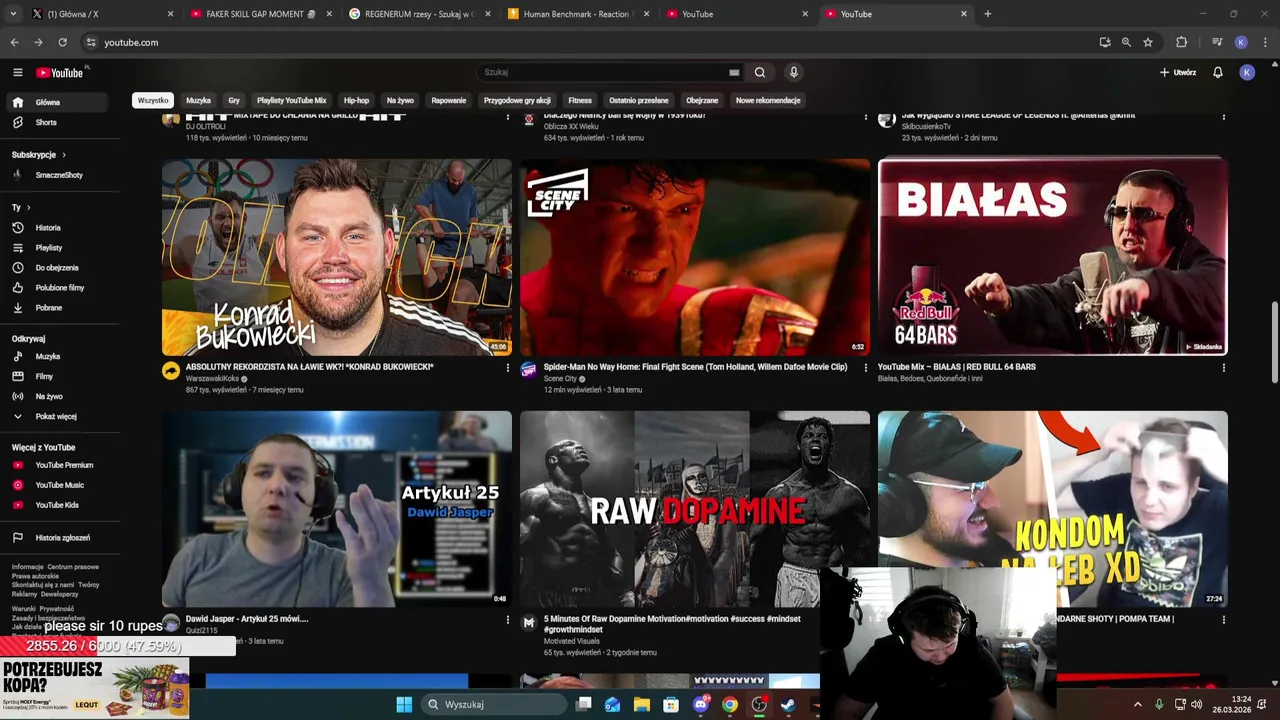
Task: Open options menu for Konrad Bukowiecki video
Action: point(508,368)
